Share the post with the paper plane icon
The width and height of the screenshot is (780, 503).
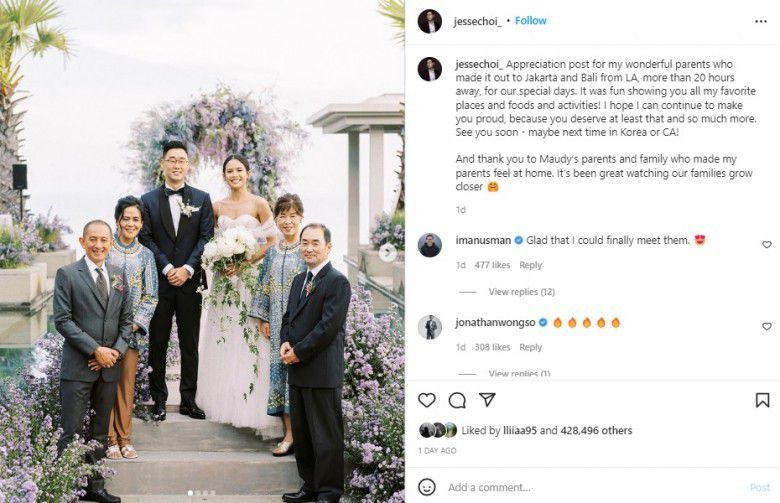[487, 400]
